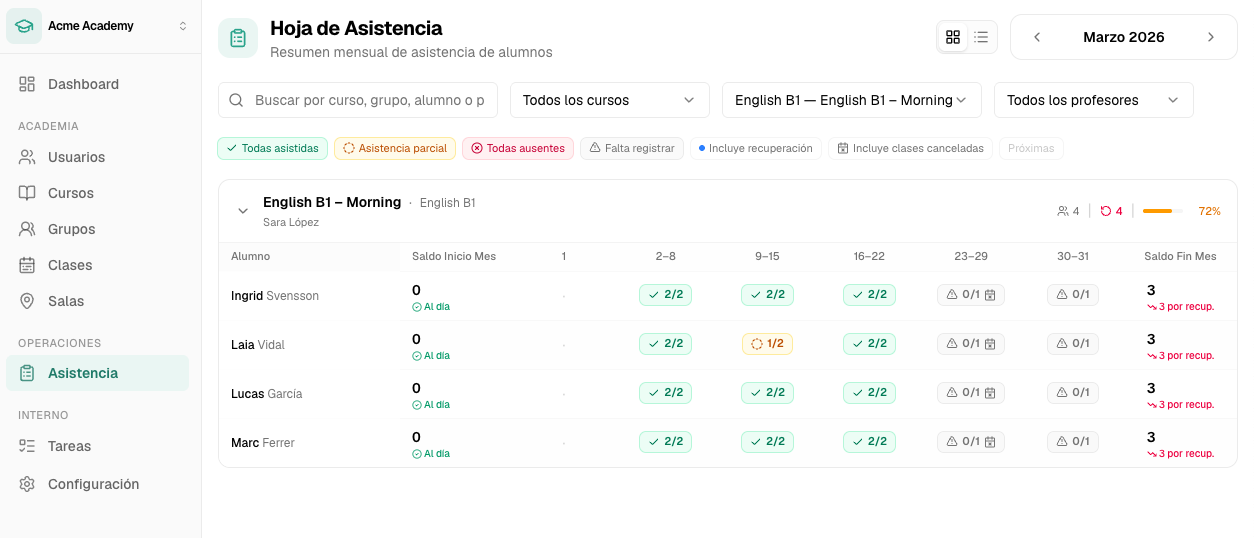Go to previous month

[1037, 37]
